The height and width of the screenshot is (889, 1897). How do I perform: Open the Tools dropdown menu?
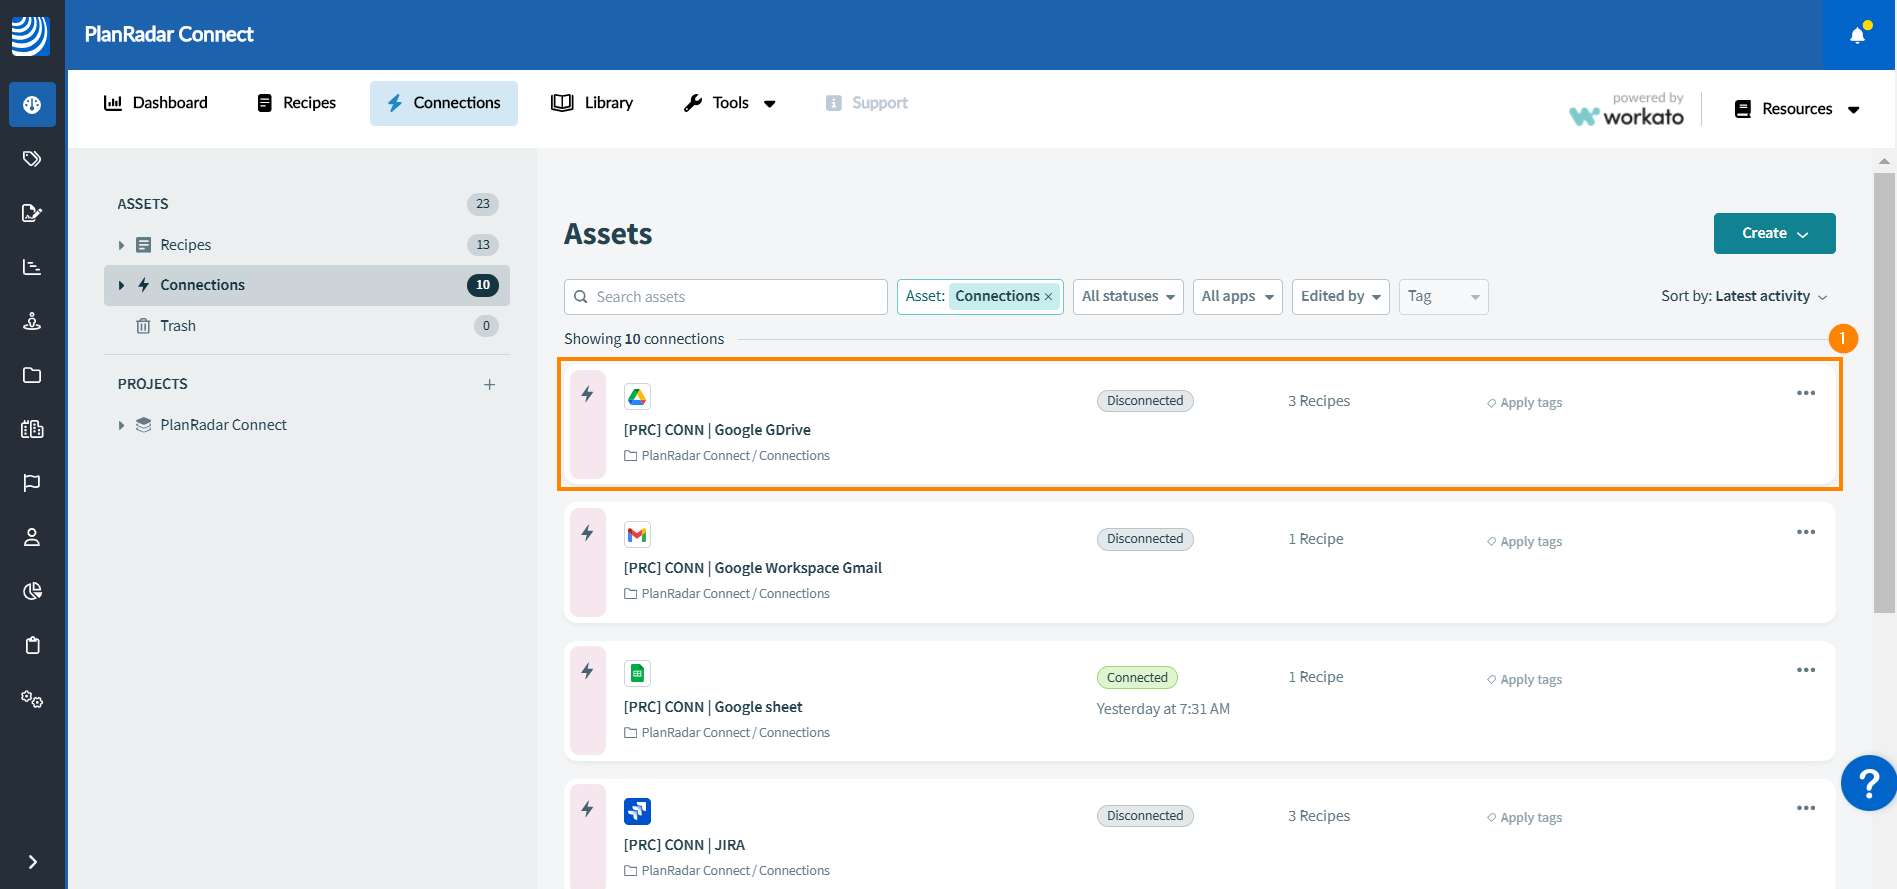point(730,103)
